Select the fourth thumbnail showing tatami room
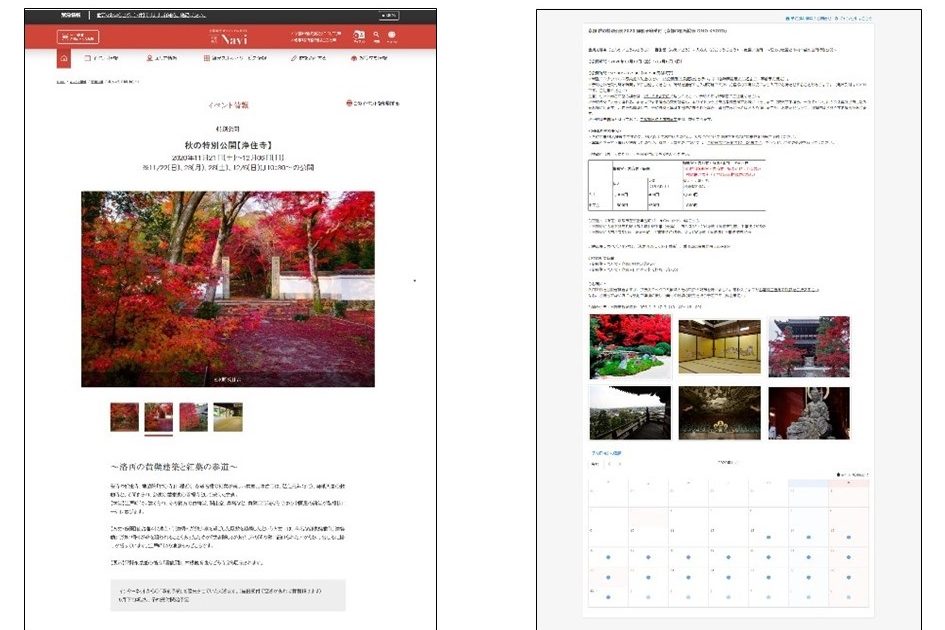Screen dimensions: 945x630 [227, 416]
